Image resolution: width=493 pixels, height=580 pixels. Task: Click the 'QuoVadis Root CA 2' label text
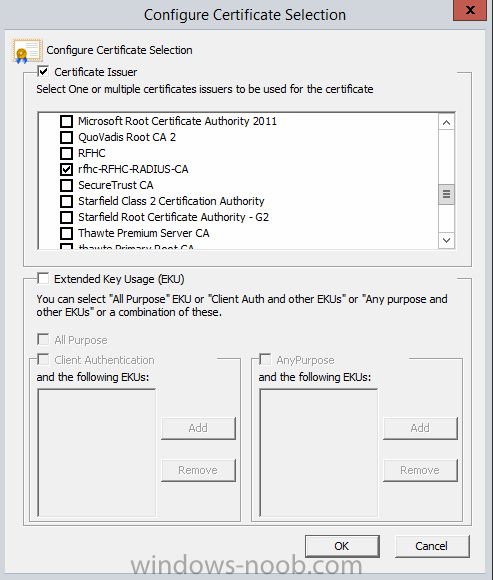click(127, 137)
